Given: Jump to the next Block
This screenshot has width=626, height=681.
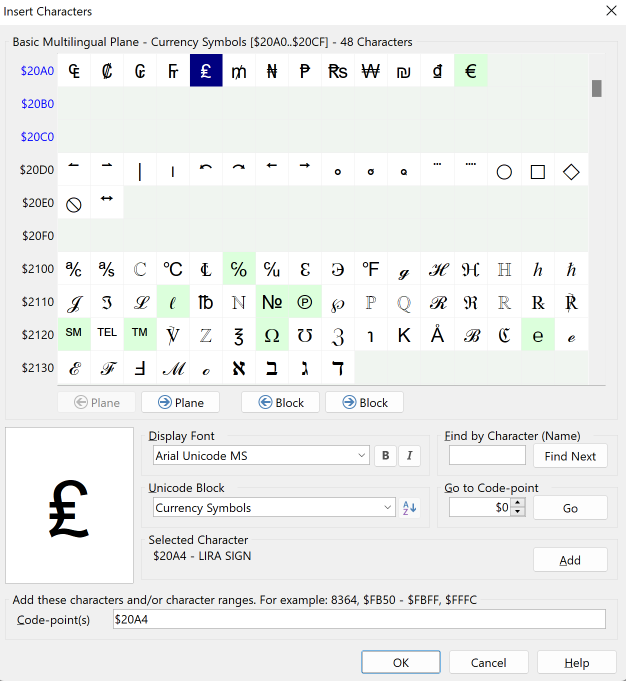Looking at the screenshot, I should coord(364,402).
